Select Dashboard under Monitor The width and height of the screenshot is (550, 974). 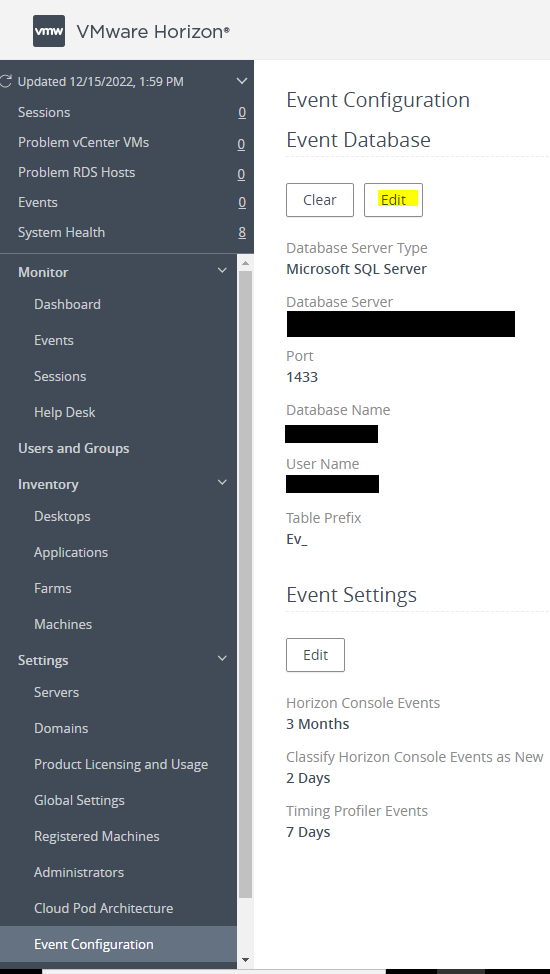pyautogui.click(x=67, y=304)
